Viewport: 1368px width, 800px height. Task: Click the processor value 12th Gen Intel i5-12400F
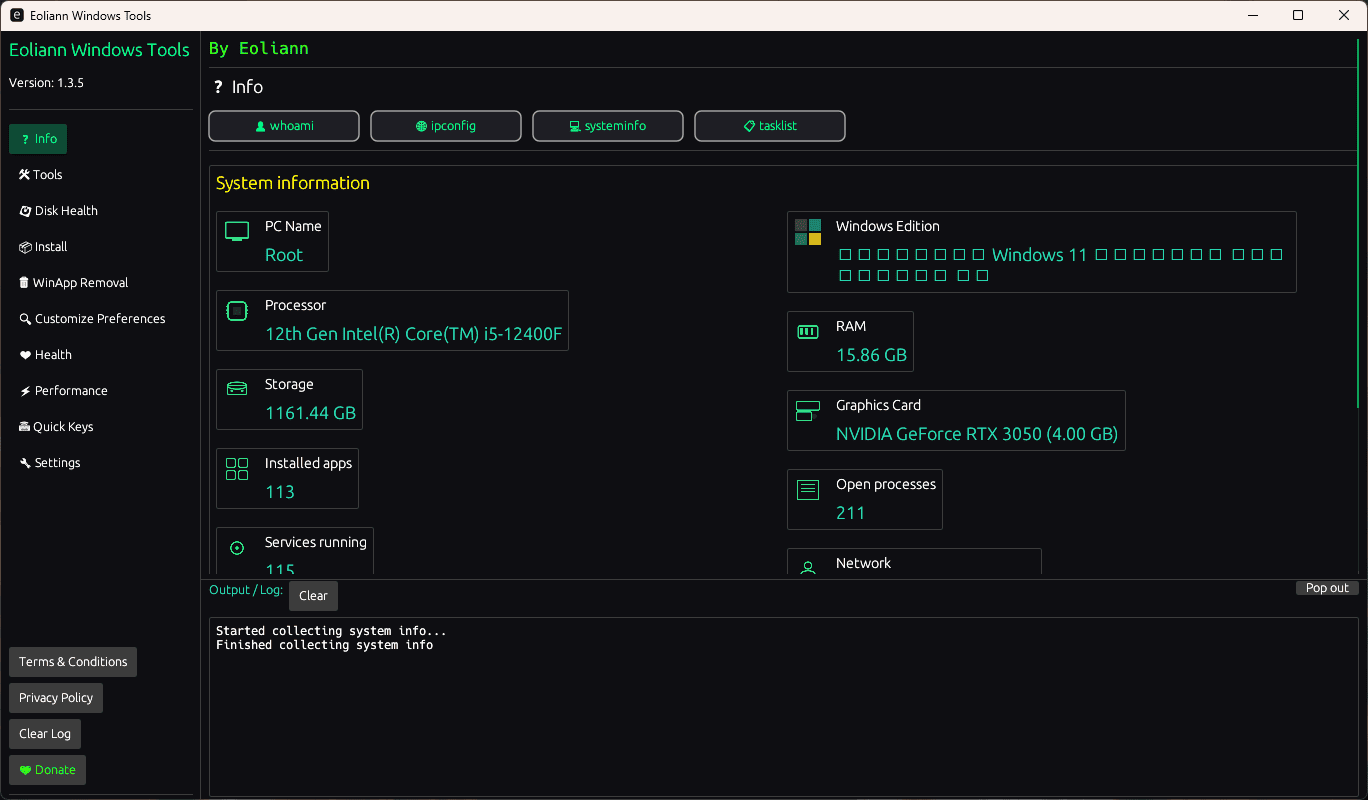(x=413, y=334)
